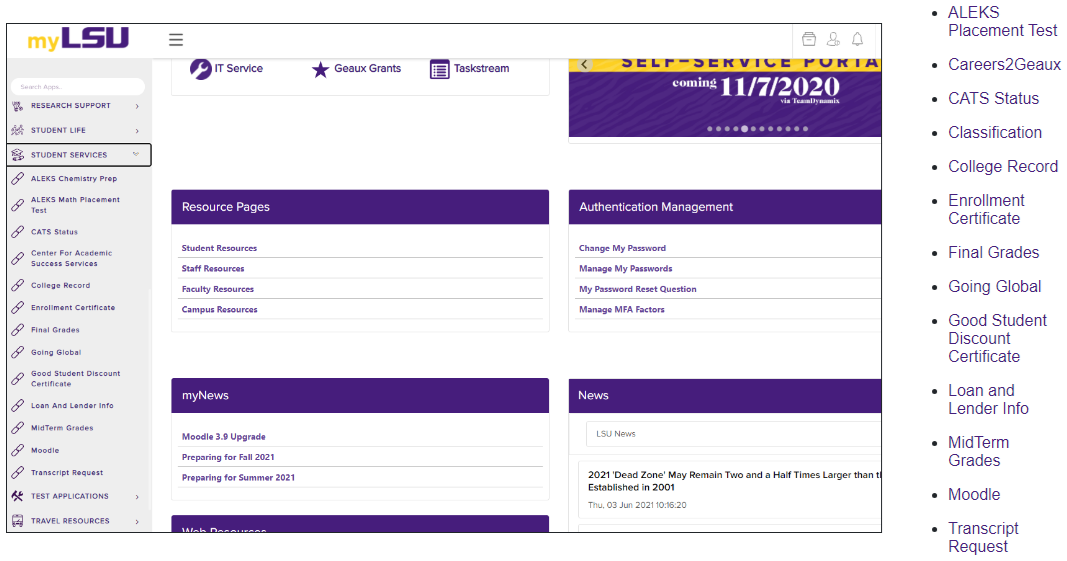1067x561 pixels.
Task: Click Classification in the right-side list
Action: (x=995, y=133)
